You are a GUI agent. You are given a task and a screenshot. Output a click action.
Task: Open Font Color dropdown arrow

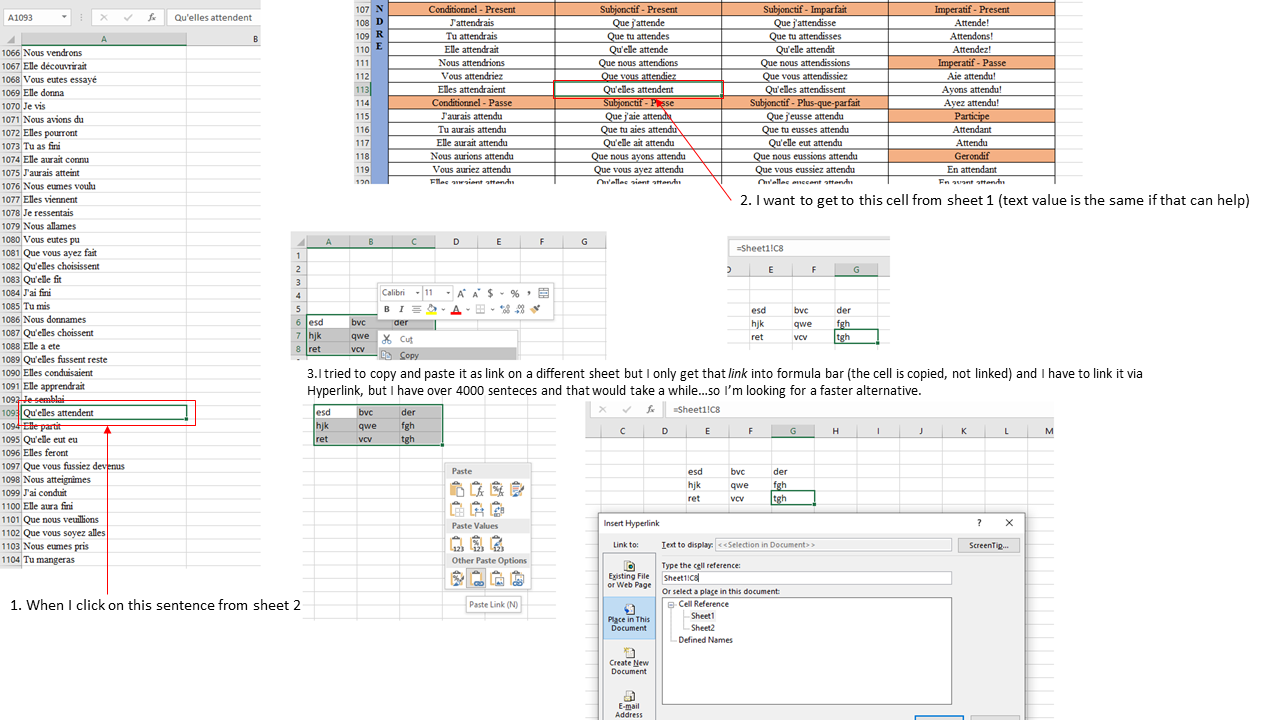coord(468,309)
